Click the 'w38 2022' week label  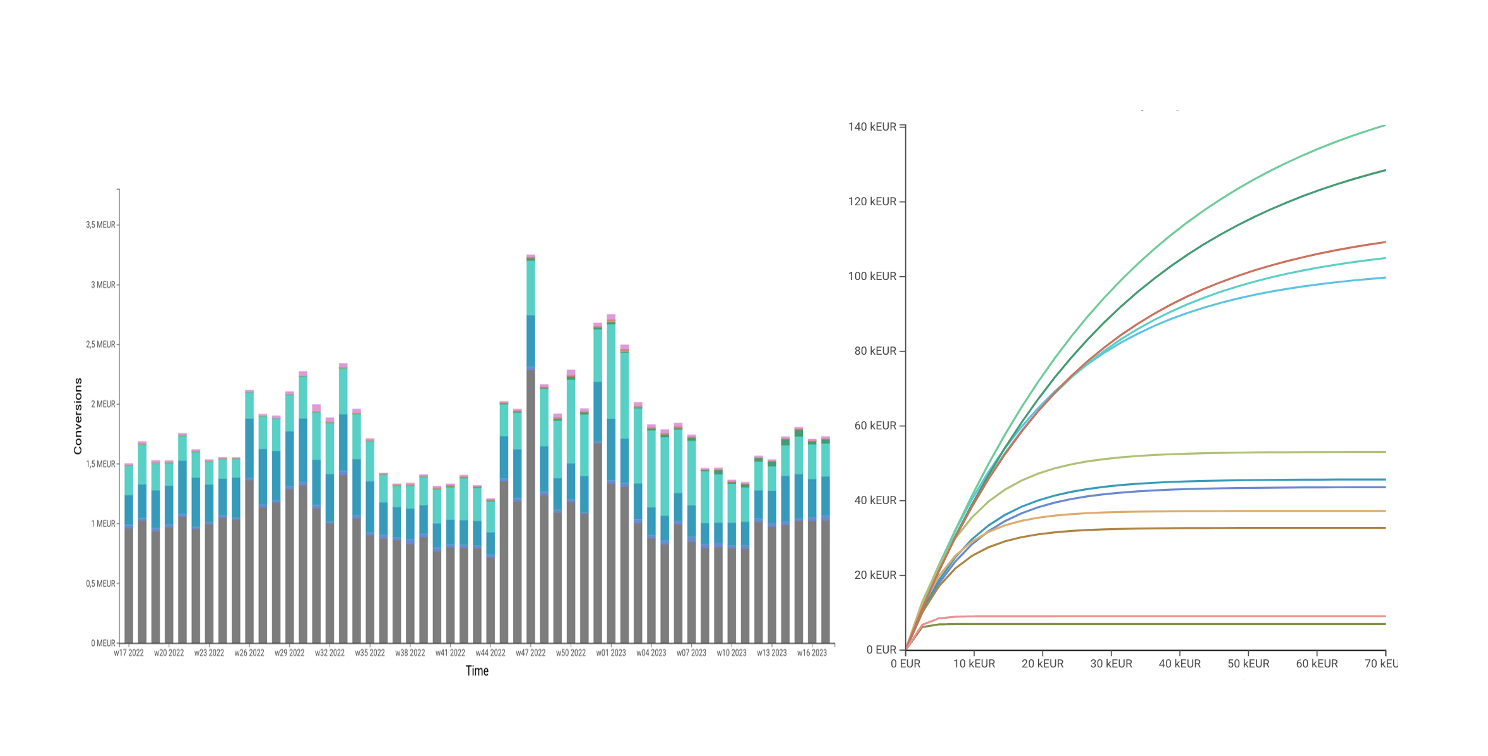410,653
